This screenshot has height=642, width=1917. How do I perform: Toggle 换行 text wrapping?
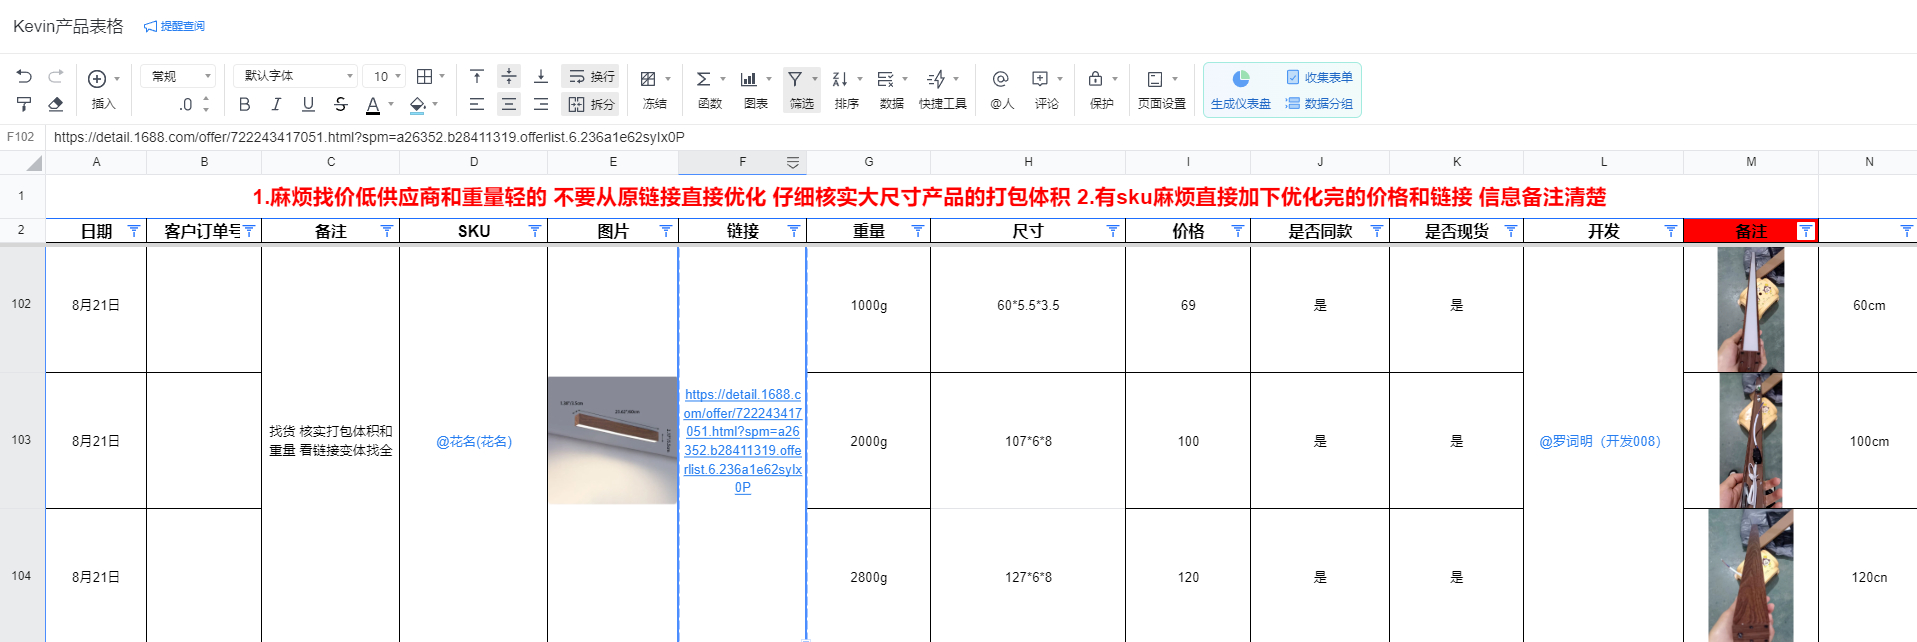[591, 77]
